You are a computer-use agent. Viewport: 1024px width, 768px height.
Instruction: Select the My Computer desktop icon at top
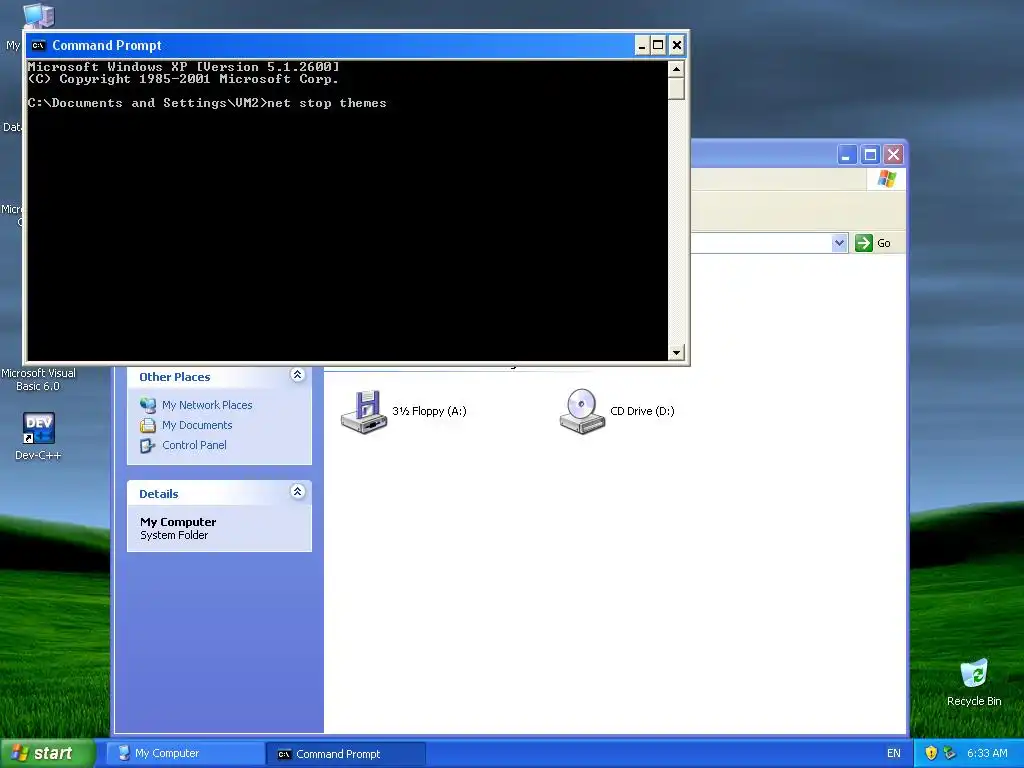[x=38, y=16]
